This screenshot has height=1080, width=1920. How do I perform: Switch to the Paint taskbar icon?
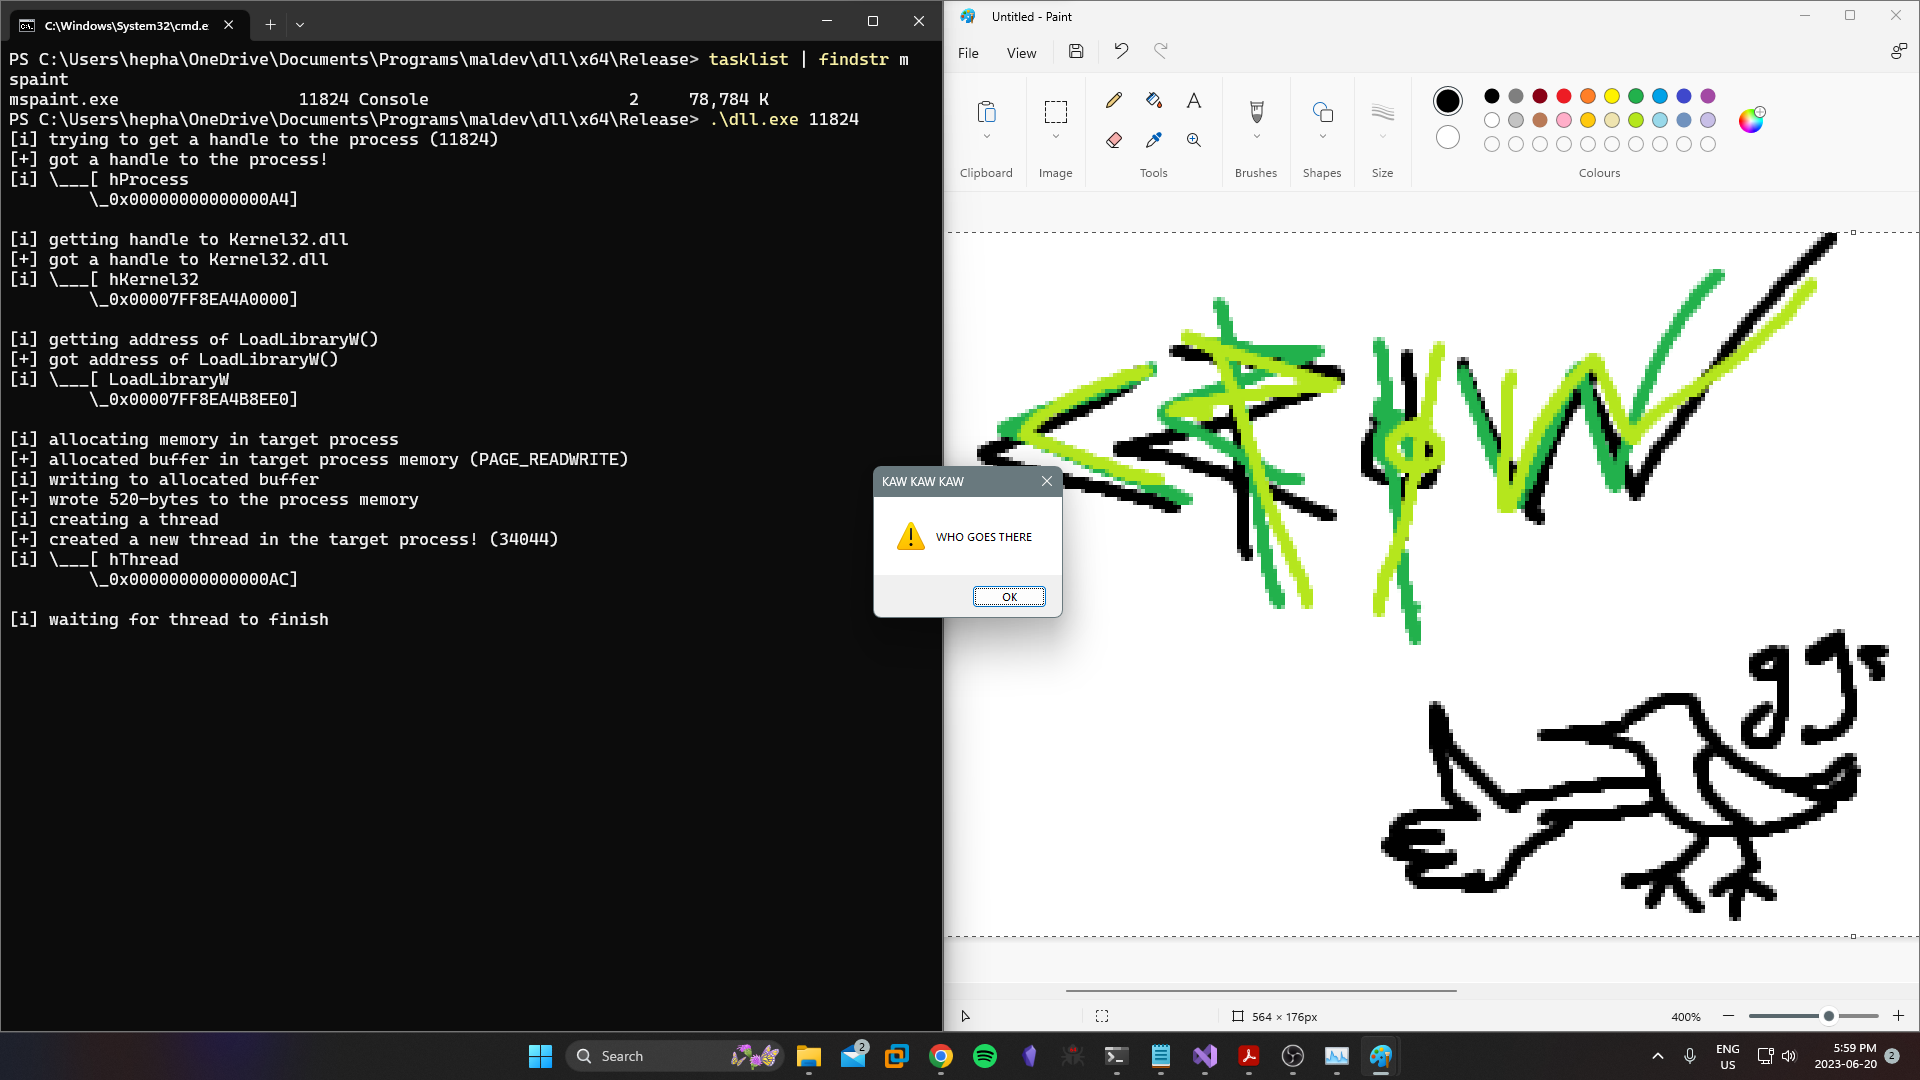coord(1381,1056)
